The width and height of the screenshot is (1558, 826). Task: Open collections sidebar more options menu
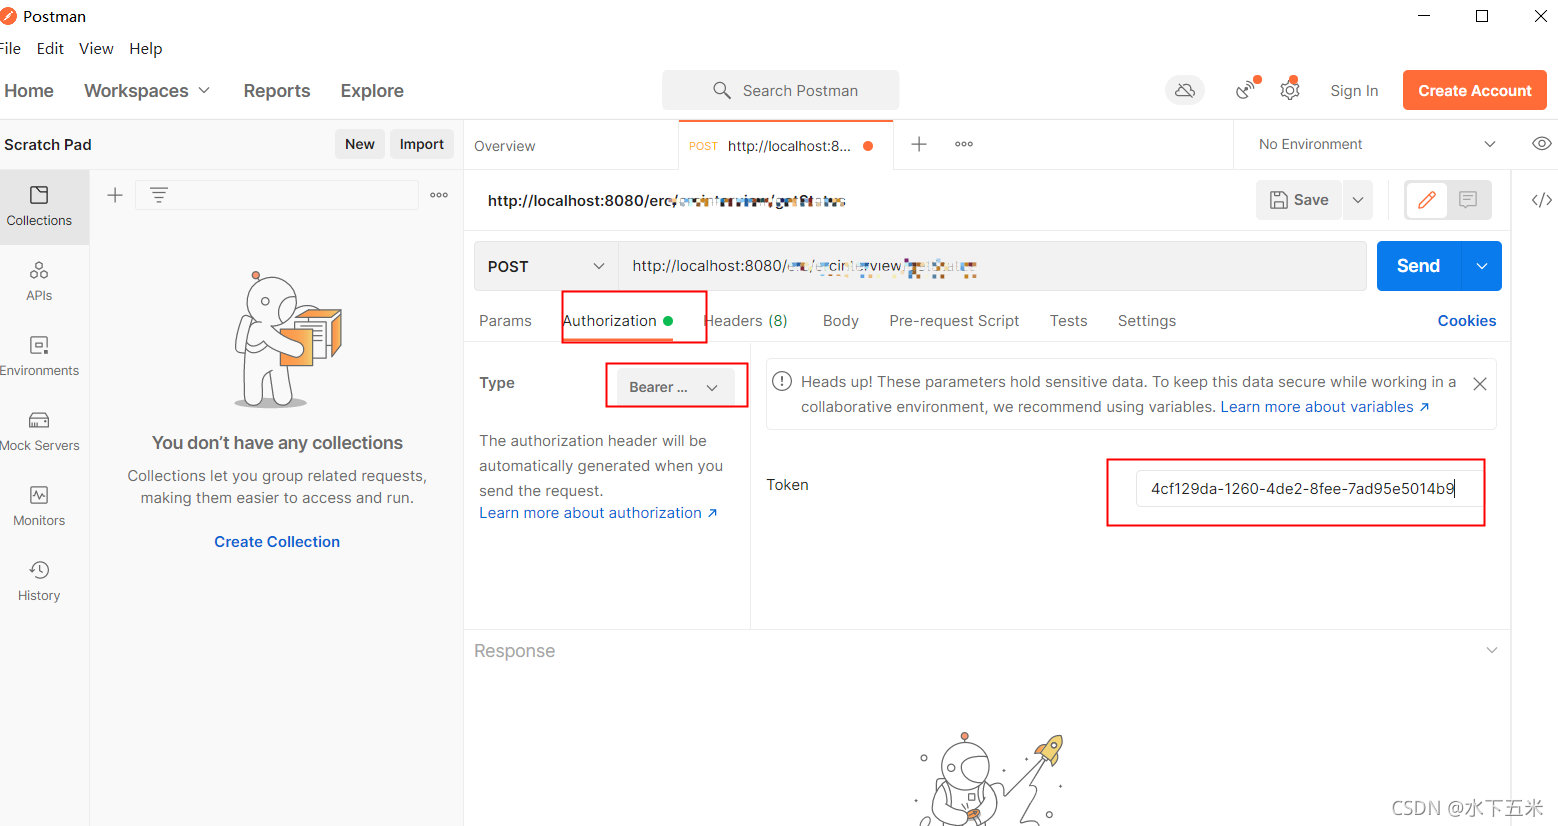point(439,195)
